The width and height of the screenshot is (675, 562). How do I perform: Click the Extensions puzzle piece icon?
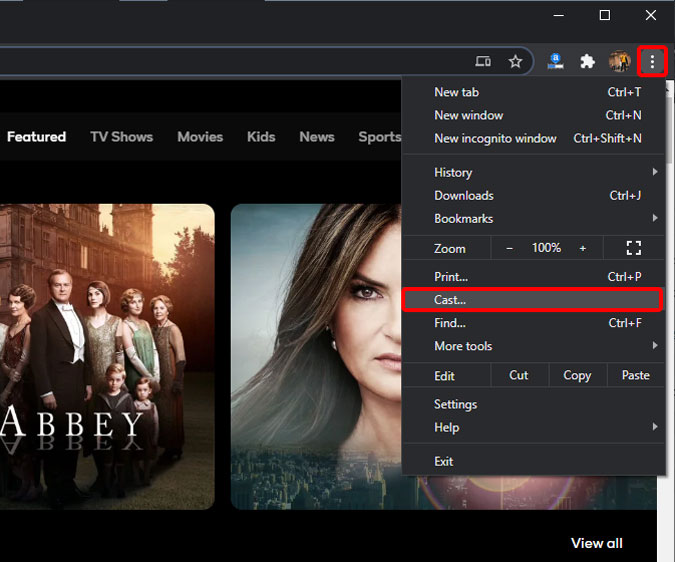coord(587,62)
